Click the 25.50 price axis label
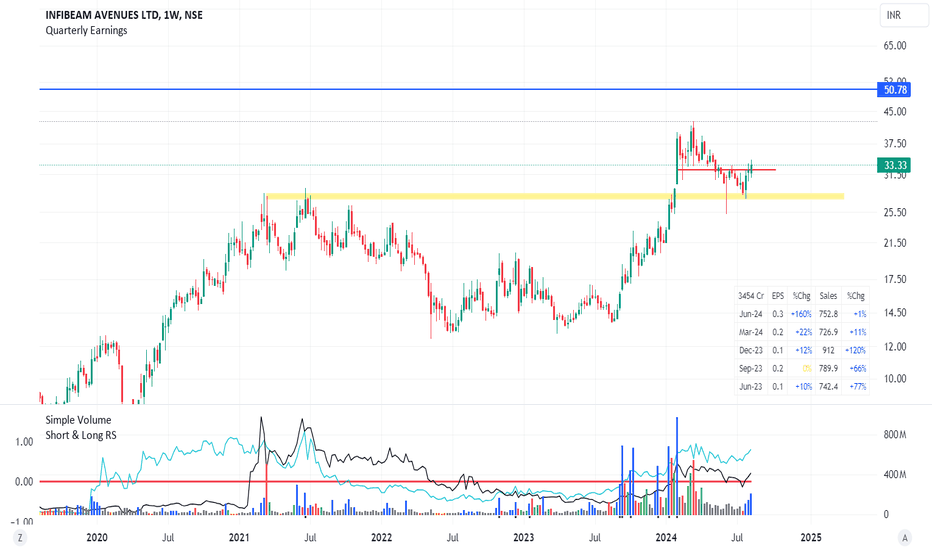 click(895, 212)
